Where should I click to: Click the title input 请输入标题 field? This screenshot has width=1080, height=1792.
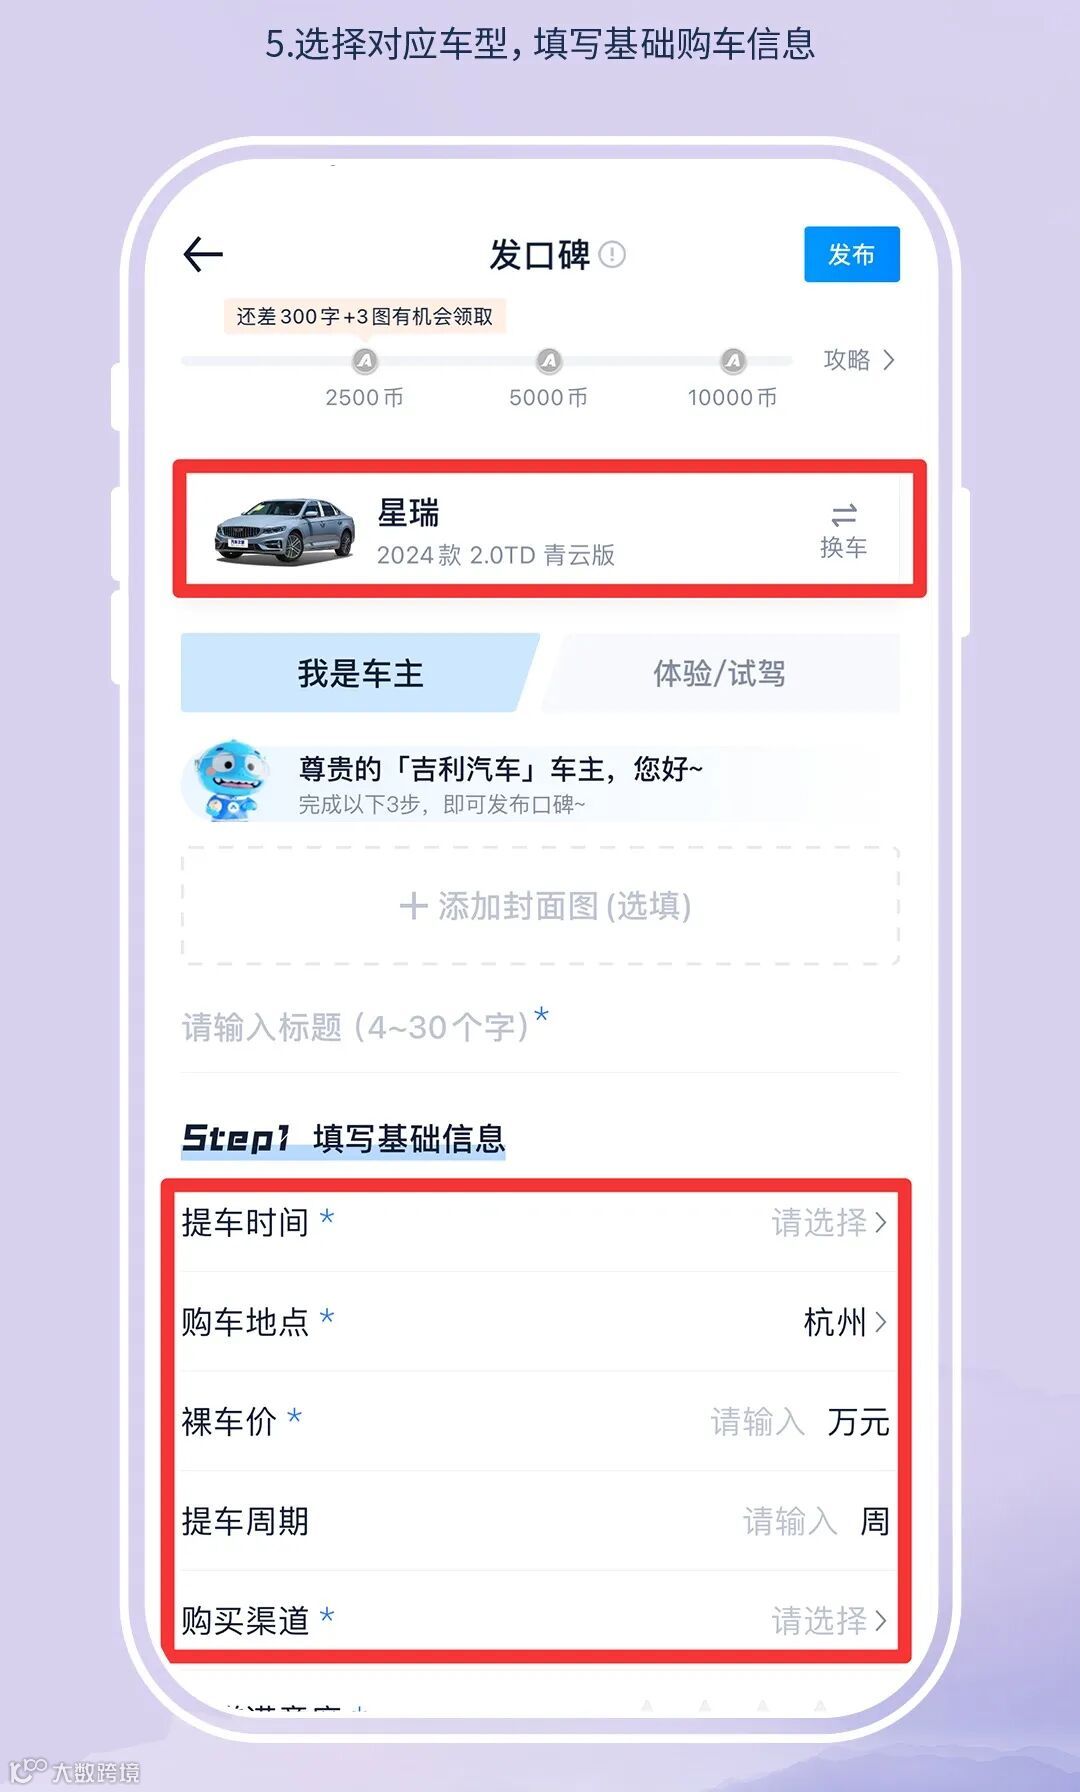click(540, 1027)
